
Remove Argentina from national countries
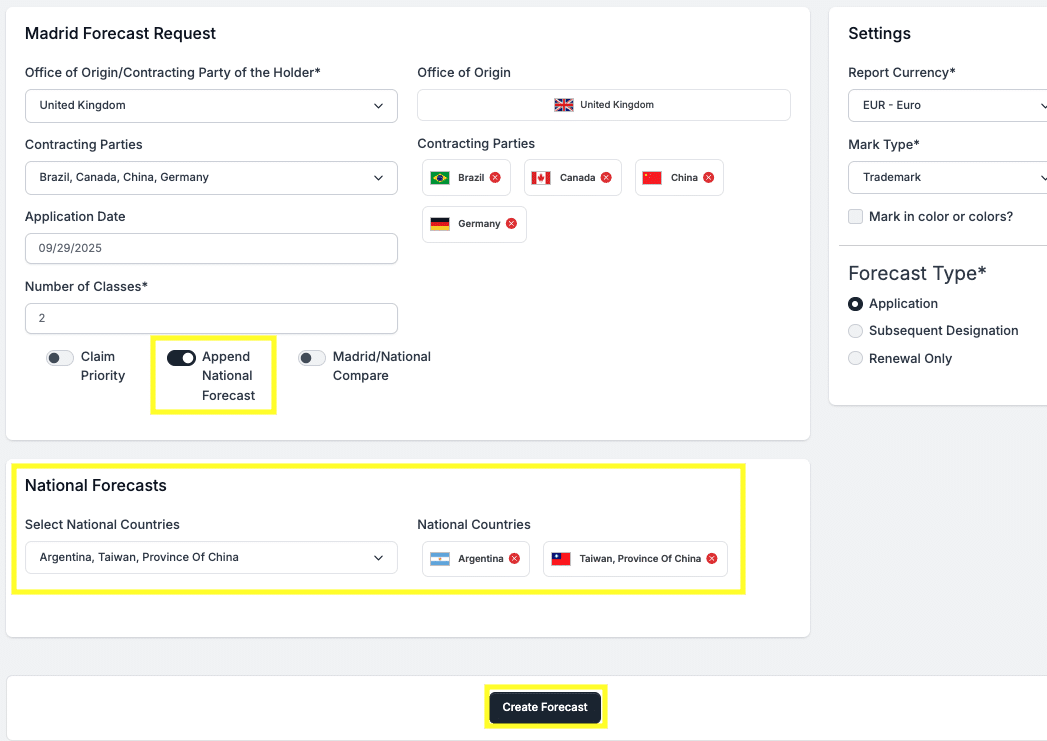[514, 559]
